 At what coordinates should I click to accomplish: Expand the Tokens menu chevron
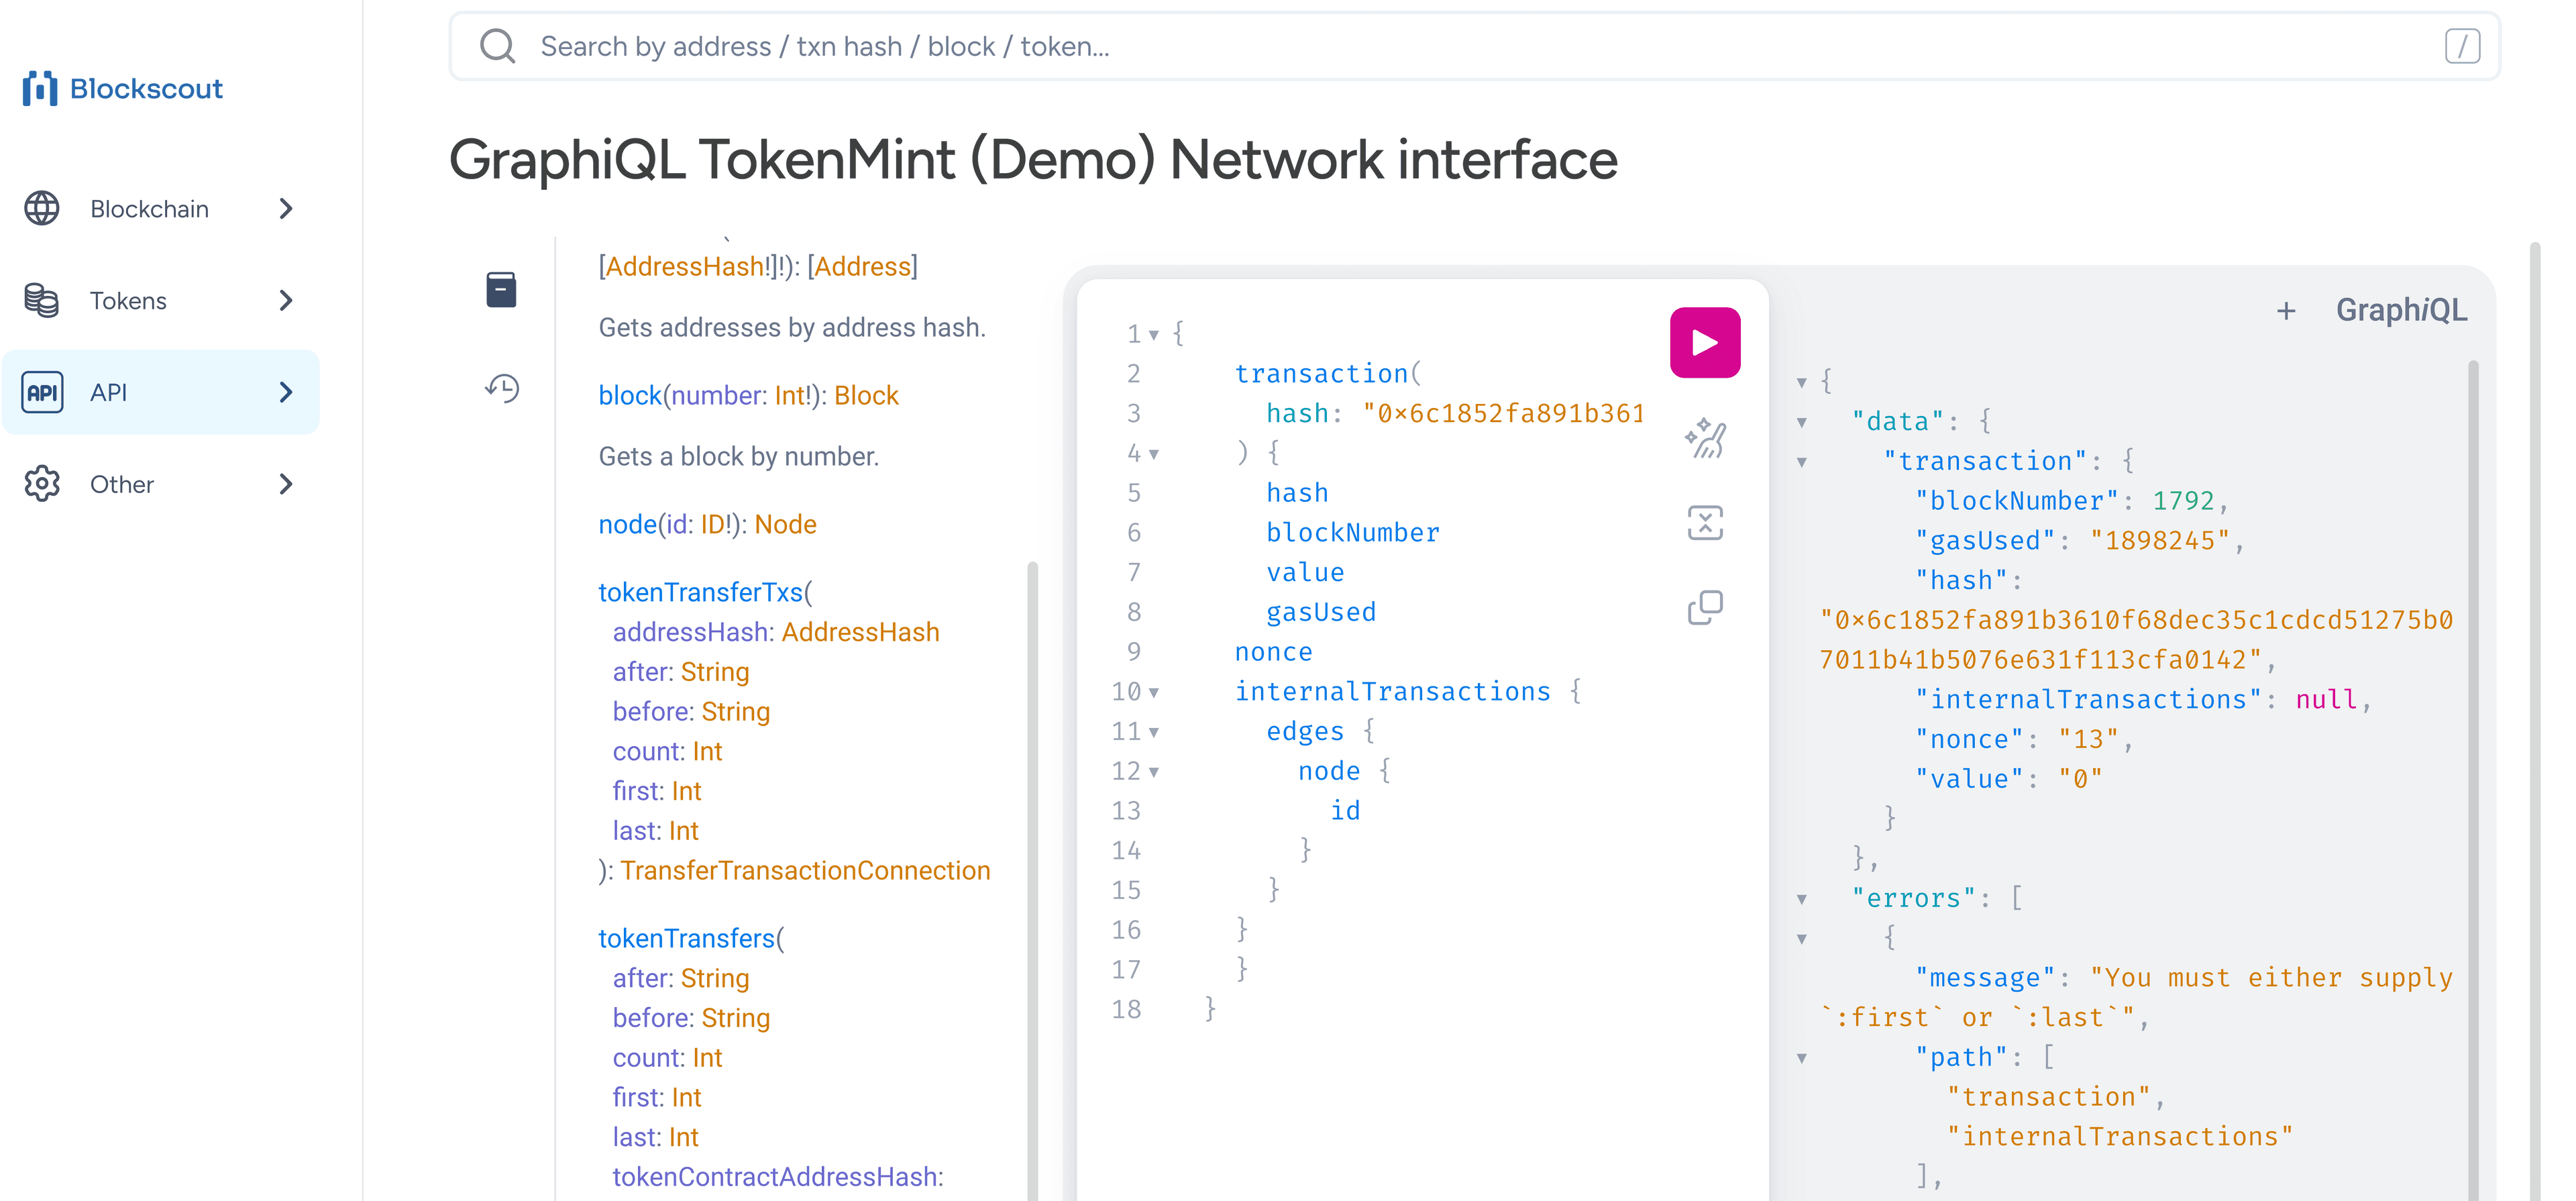pyautogui.click(x=286, y=300)
